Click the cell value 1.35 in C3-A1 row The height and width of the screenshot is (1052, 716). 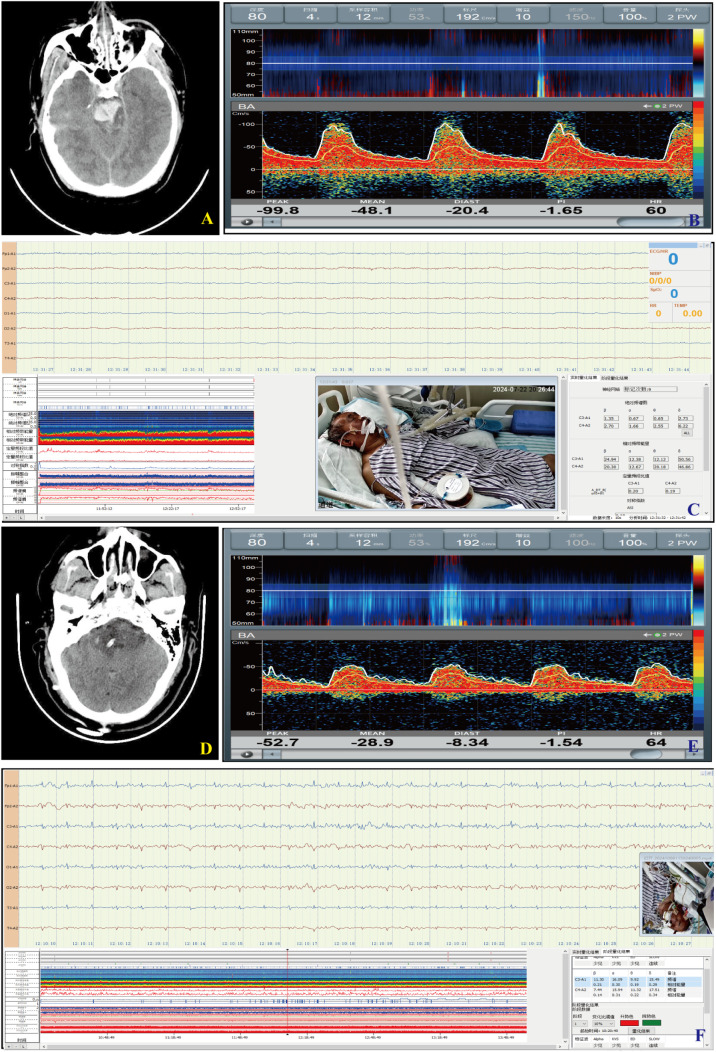pyautogui.click(x=610, y=418)
